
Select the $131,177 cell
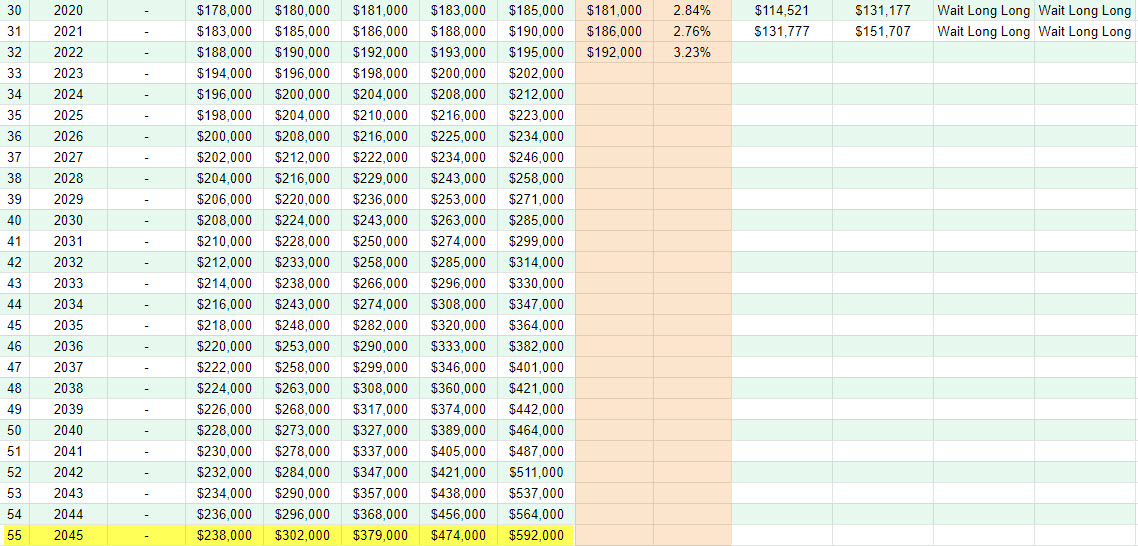pyautogui.click(x=883, y=10)
